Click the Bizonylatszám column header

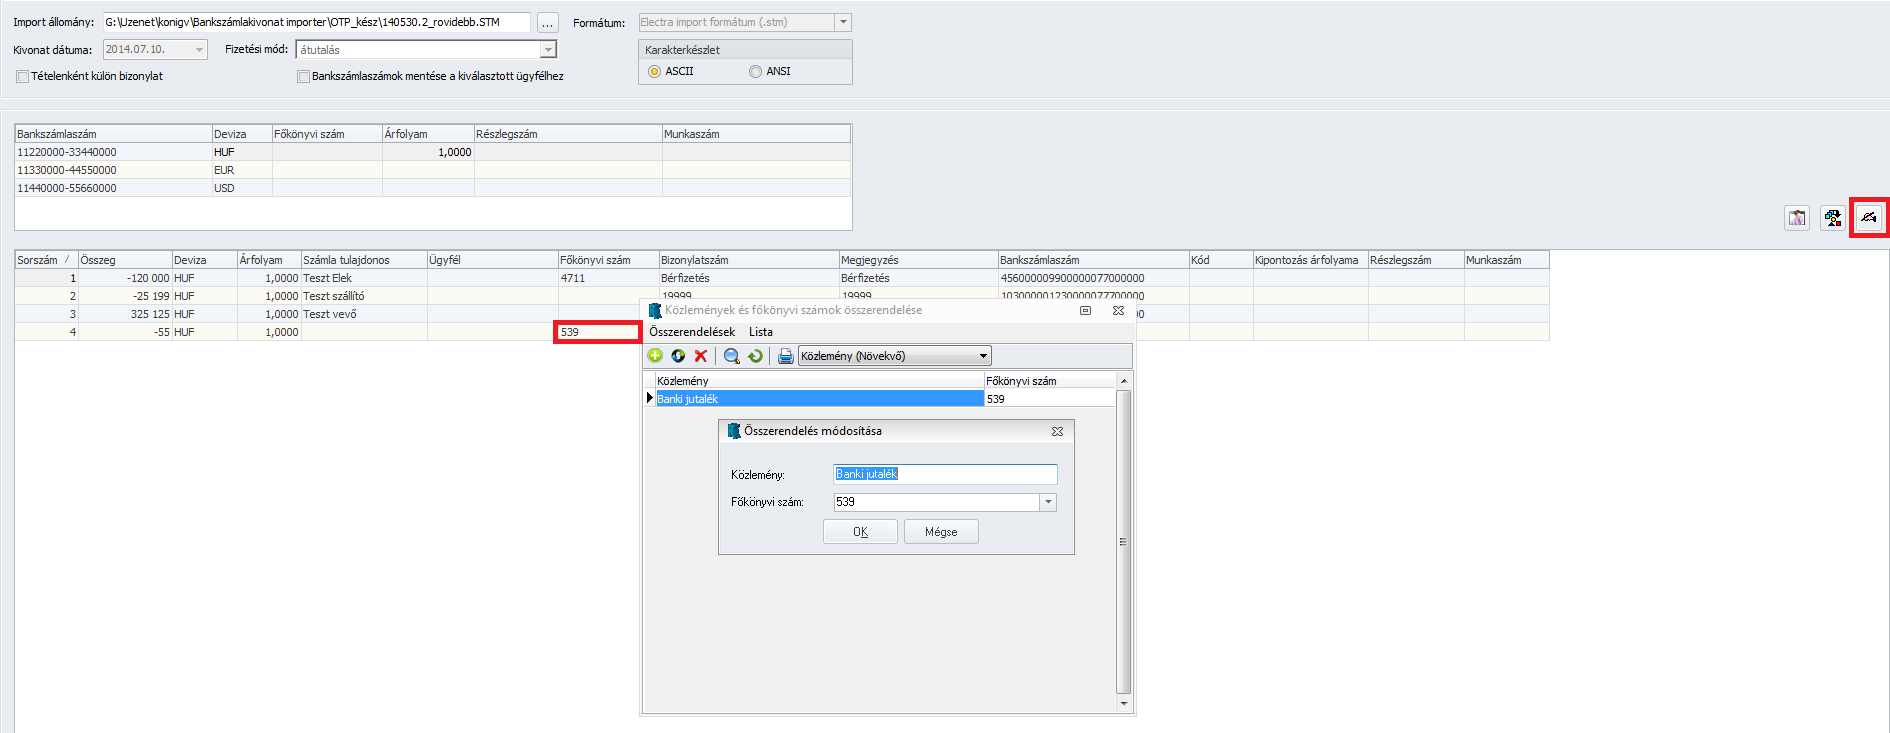(x=748, y=260)
